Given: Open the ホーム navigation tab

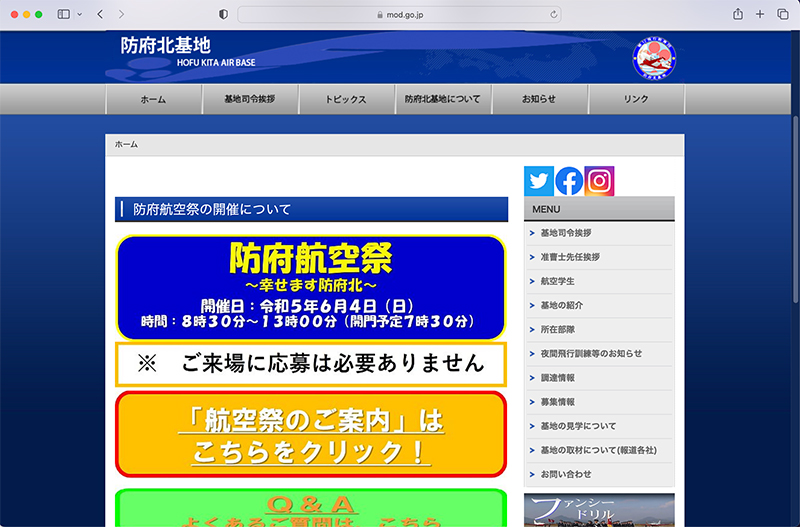Looking at the screenshot, I should click(x=154, y=99).
